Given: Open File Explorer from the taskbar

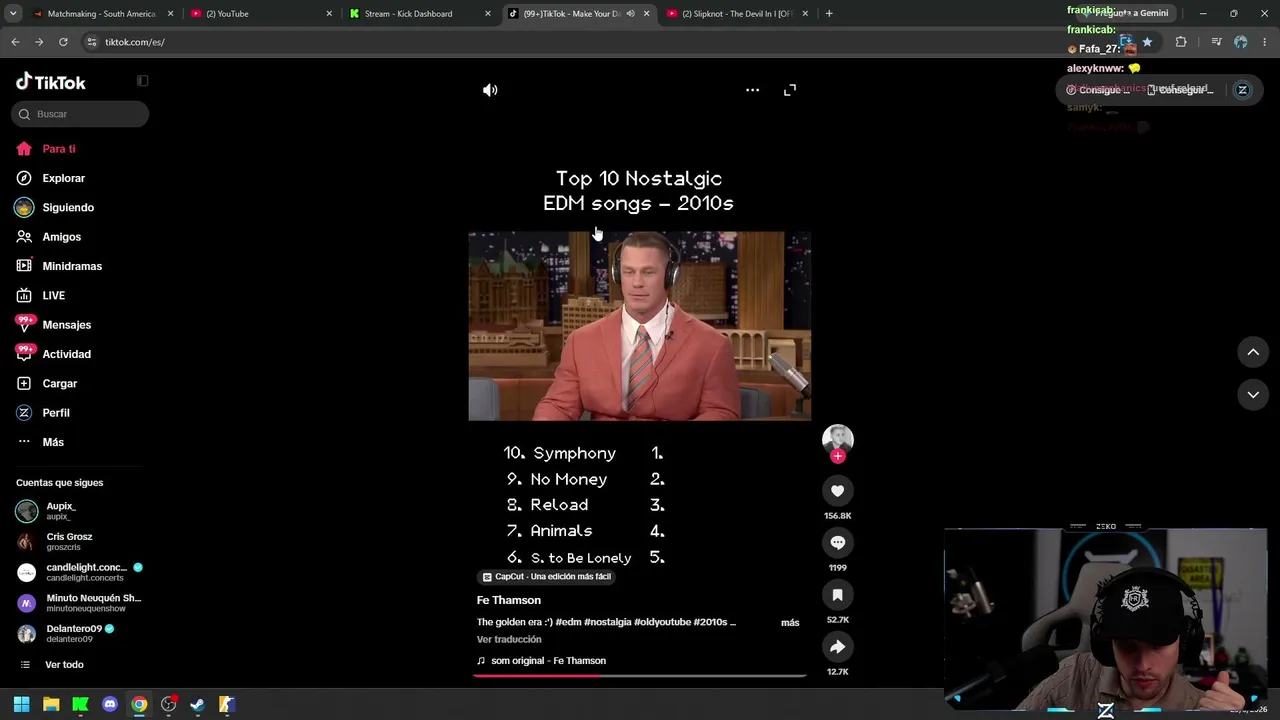Looking at the screenshot, I should click(x=51, y=704).
